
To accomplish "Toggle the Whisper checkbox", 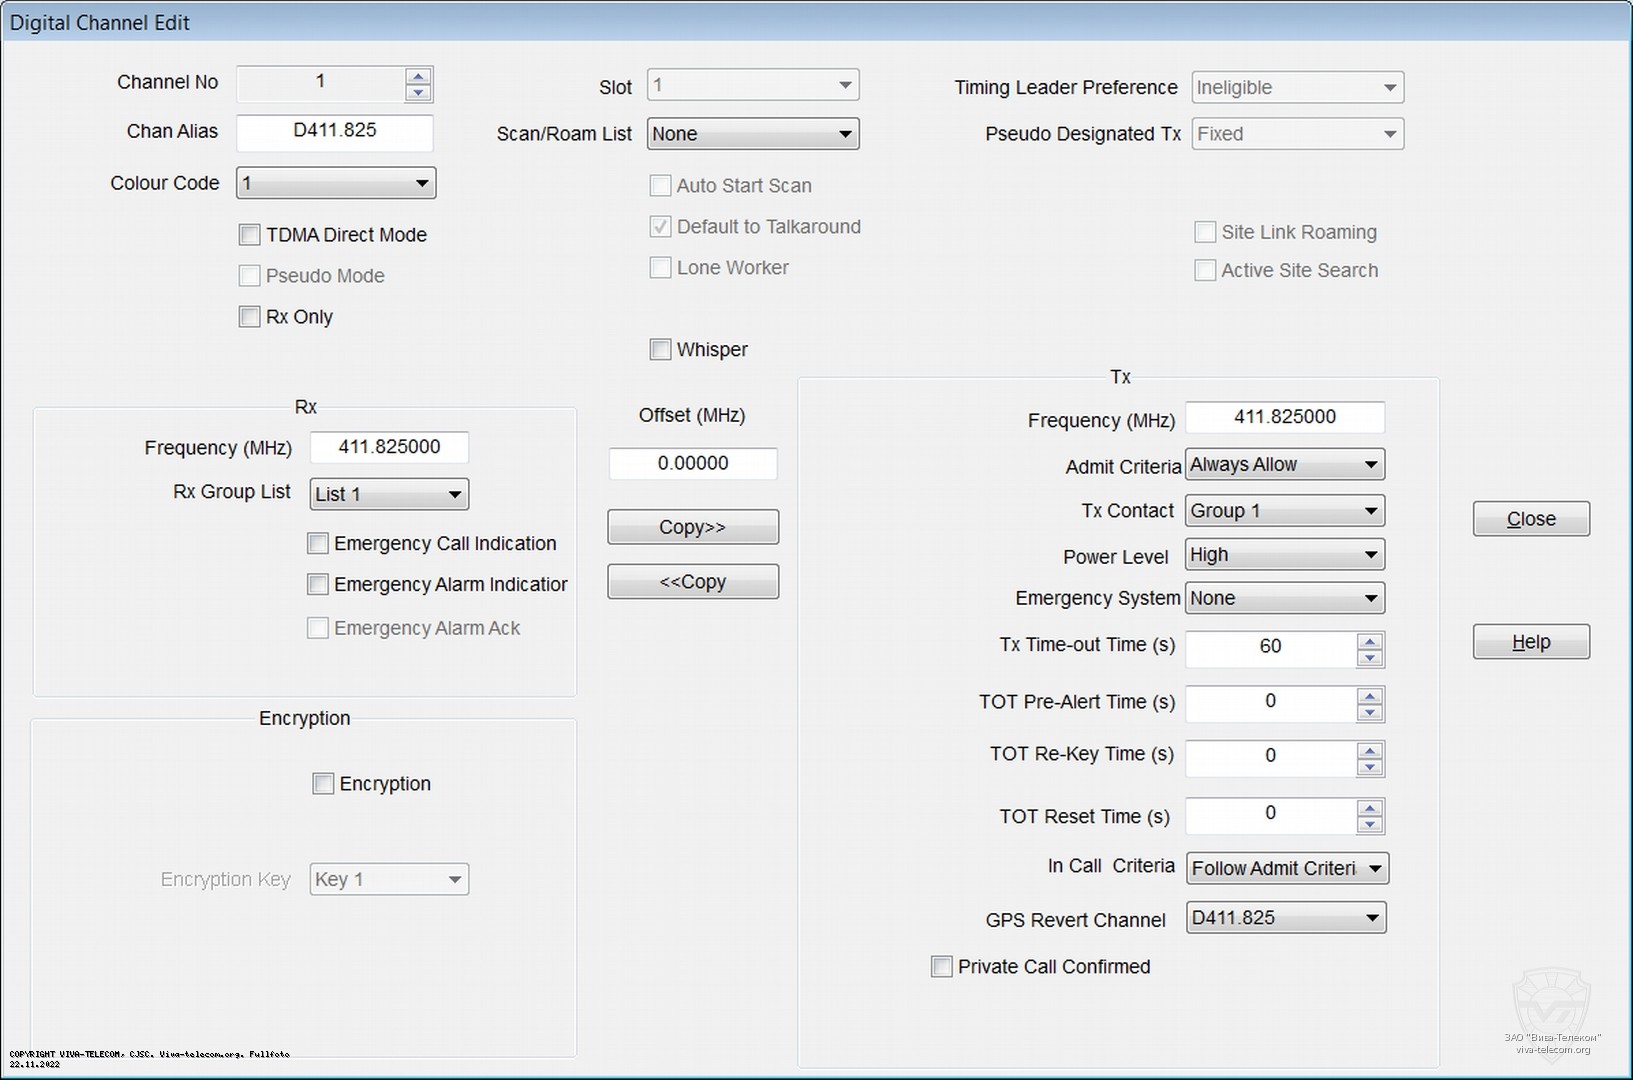I will point(660,349).
